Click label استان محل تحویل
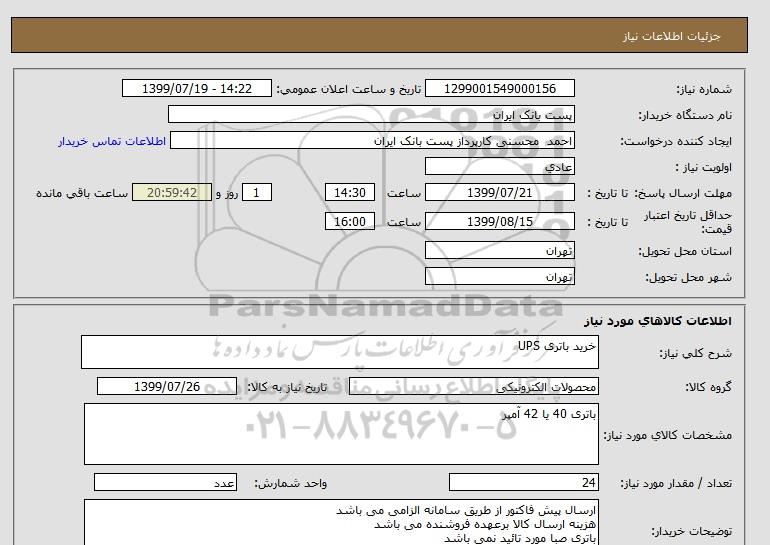Screen dimensions: 770x545 coord(685,251)
